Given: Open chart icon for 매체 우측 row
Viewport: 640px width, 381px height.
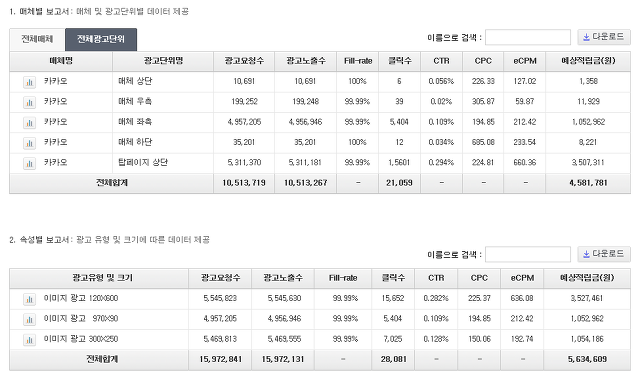Looking at the screenshot, I should point(29,102).
